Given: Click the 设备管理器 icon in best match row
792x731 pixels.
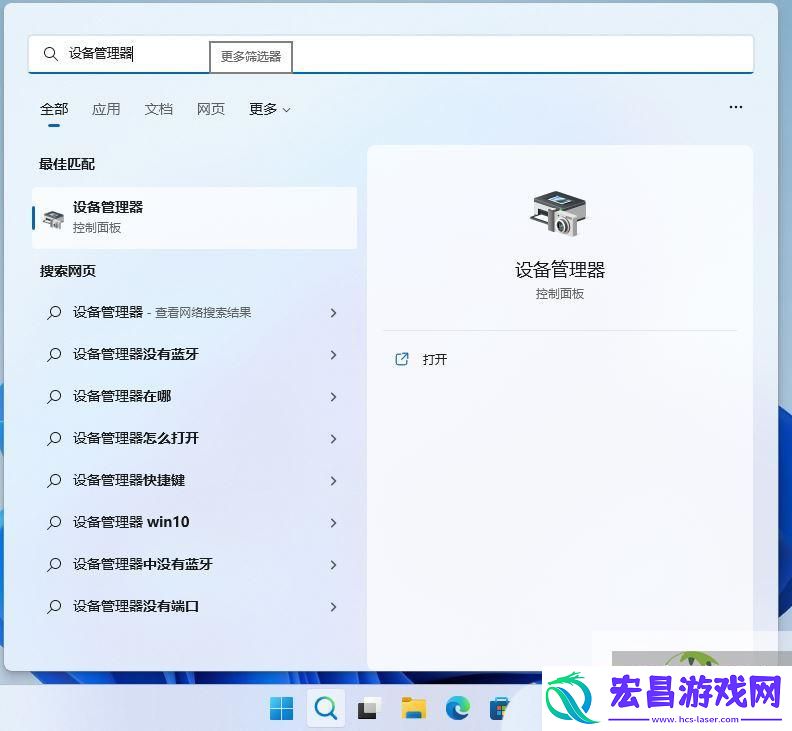Looking at the screenshot, I should tap(54, 219).
